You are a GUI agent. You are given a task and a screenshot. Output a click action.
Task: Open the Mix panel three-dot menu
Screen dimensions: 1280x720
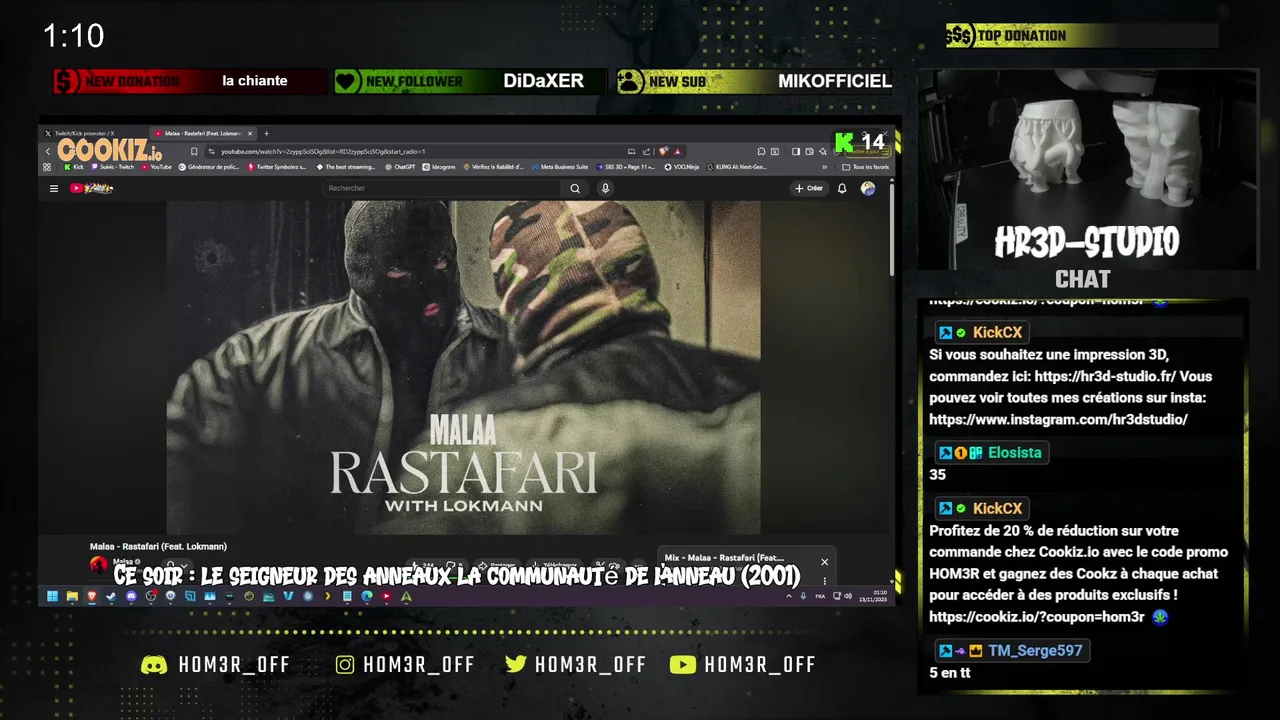point(824,581)
